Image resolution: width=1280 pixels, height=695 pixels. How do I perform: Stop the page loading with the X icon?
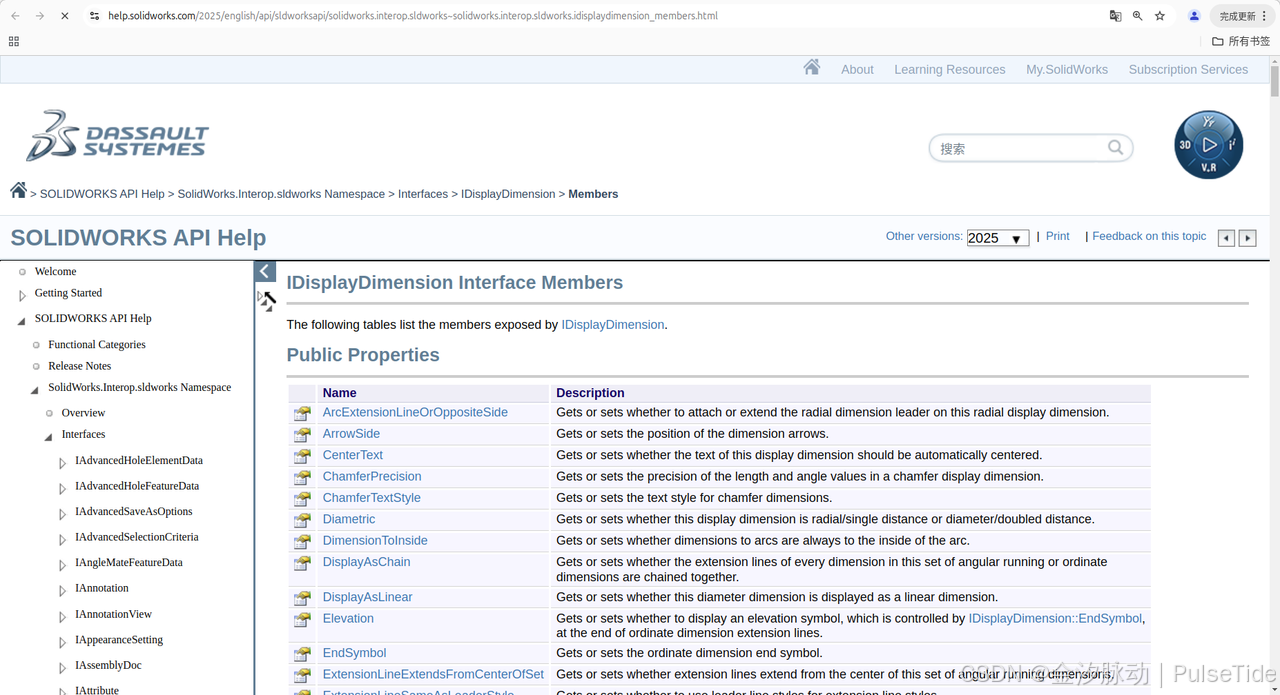pyautogui.click(x=65, y=16)
